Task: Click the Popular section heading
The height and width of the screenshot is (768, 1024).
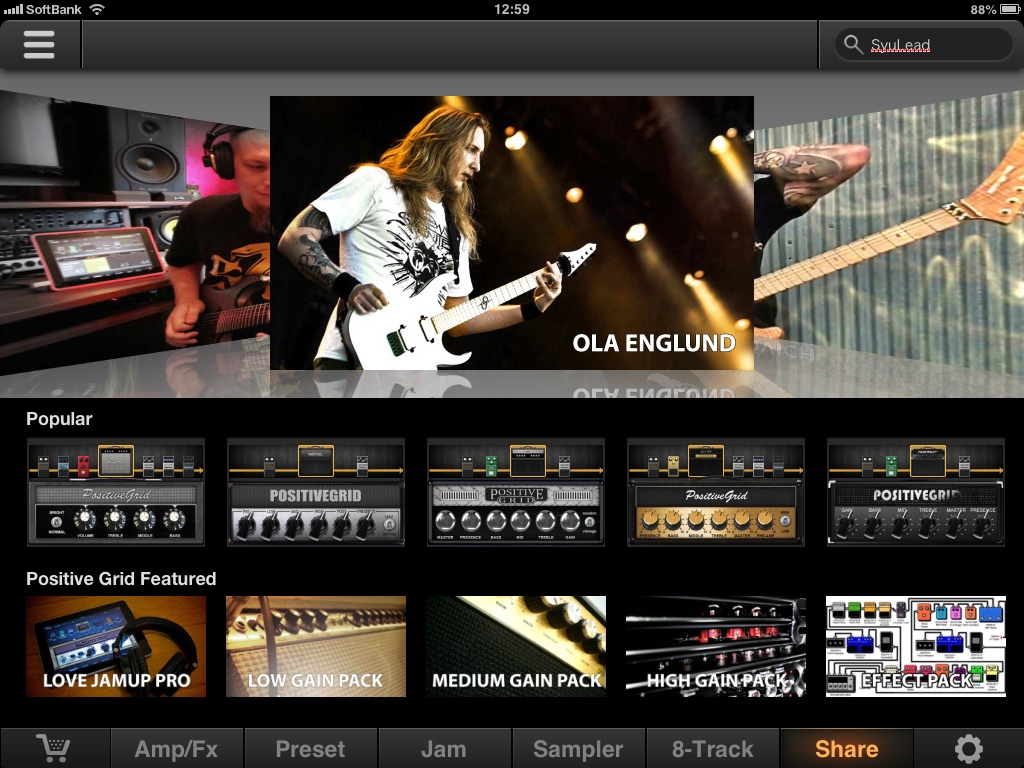Action: coord(59,419)
